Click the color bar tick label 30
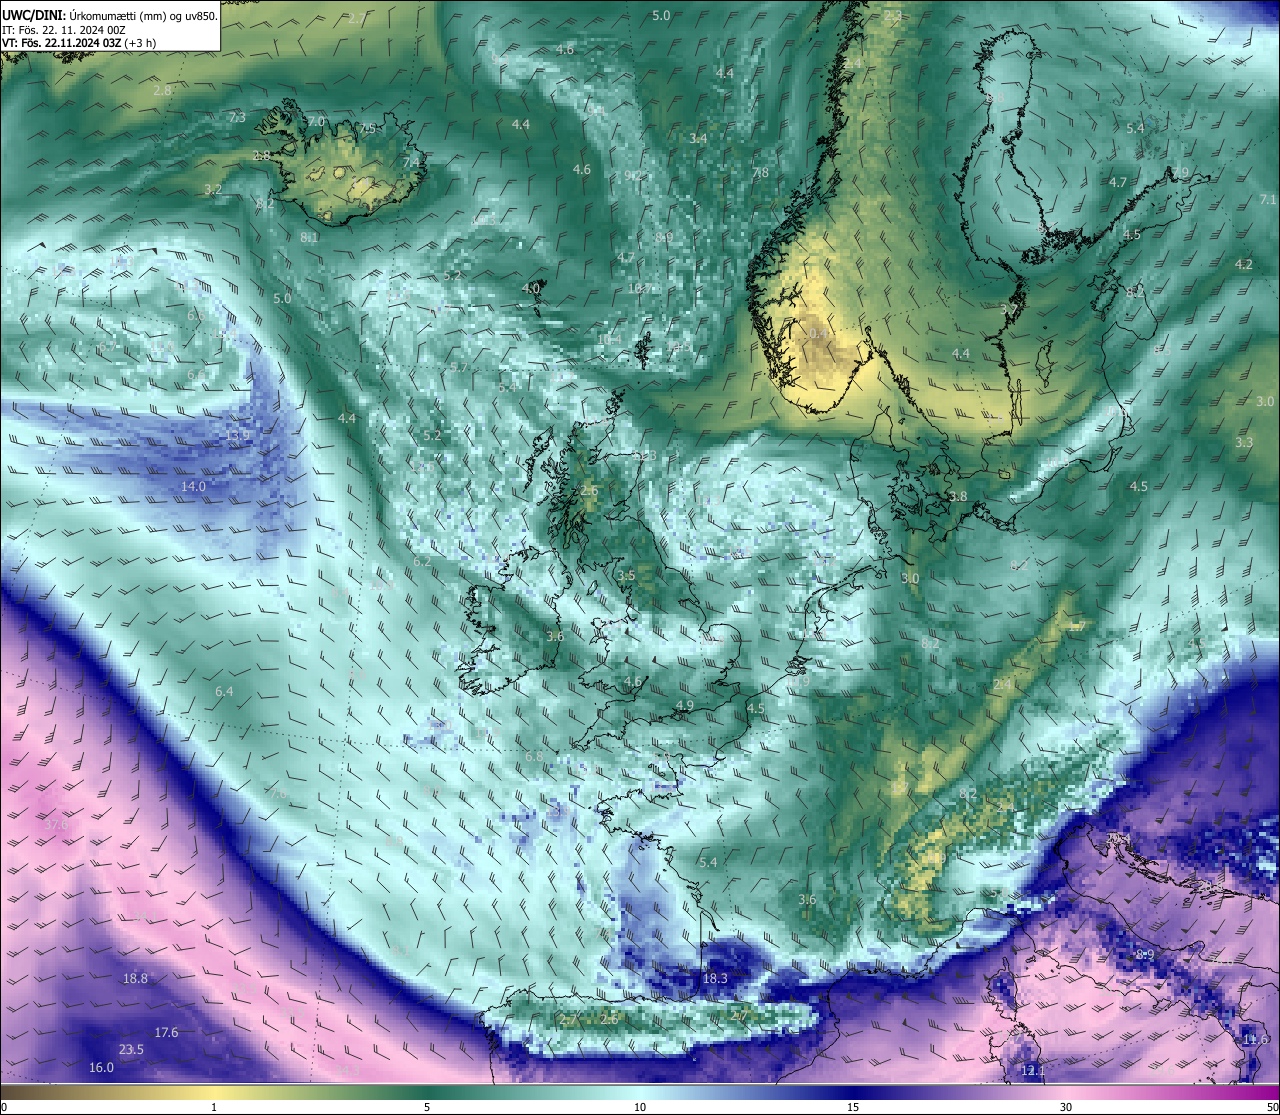Viewport: 1280px width, 1115px height. pyautogui.click(x=1066, y=1107)
